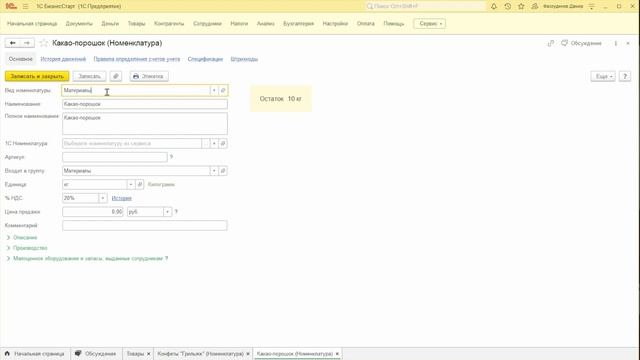Focus the Цена продажи price field
The width and height of the screenshot is (640, 360).
(x=93, y=212)
